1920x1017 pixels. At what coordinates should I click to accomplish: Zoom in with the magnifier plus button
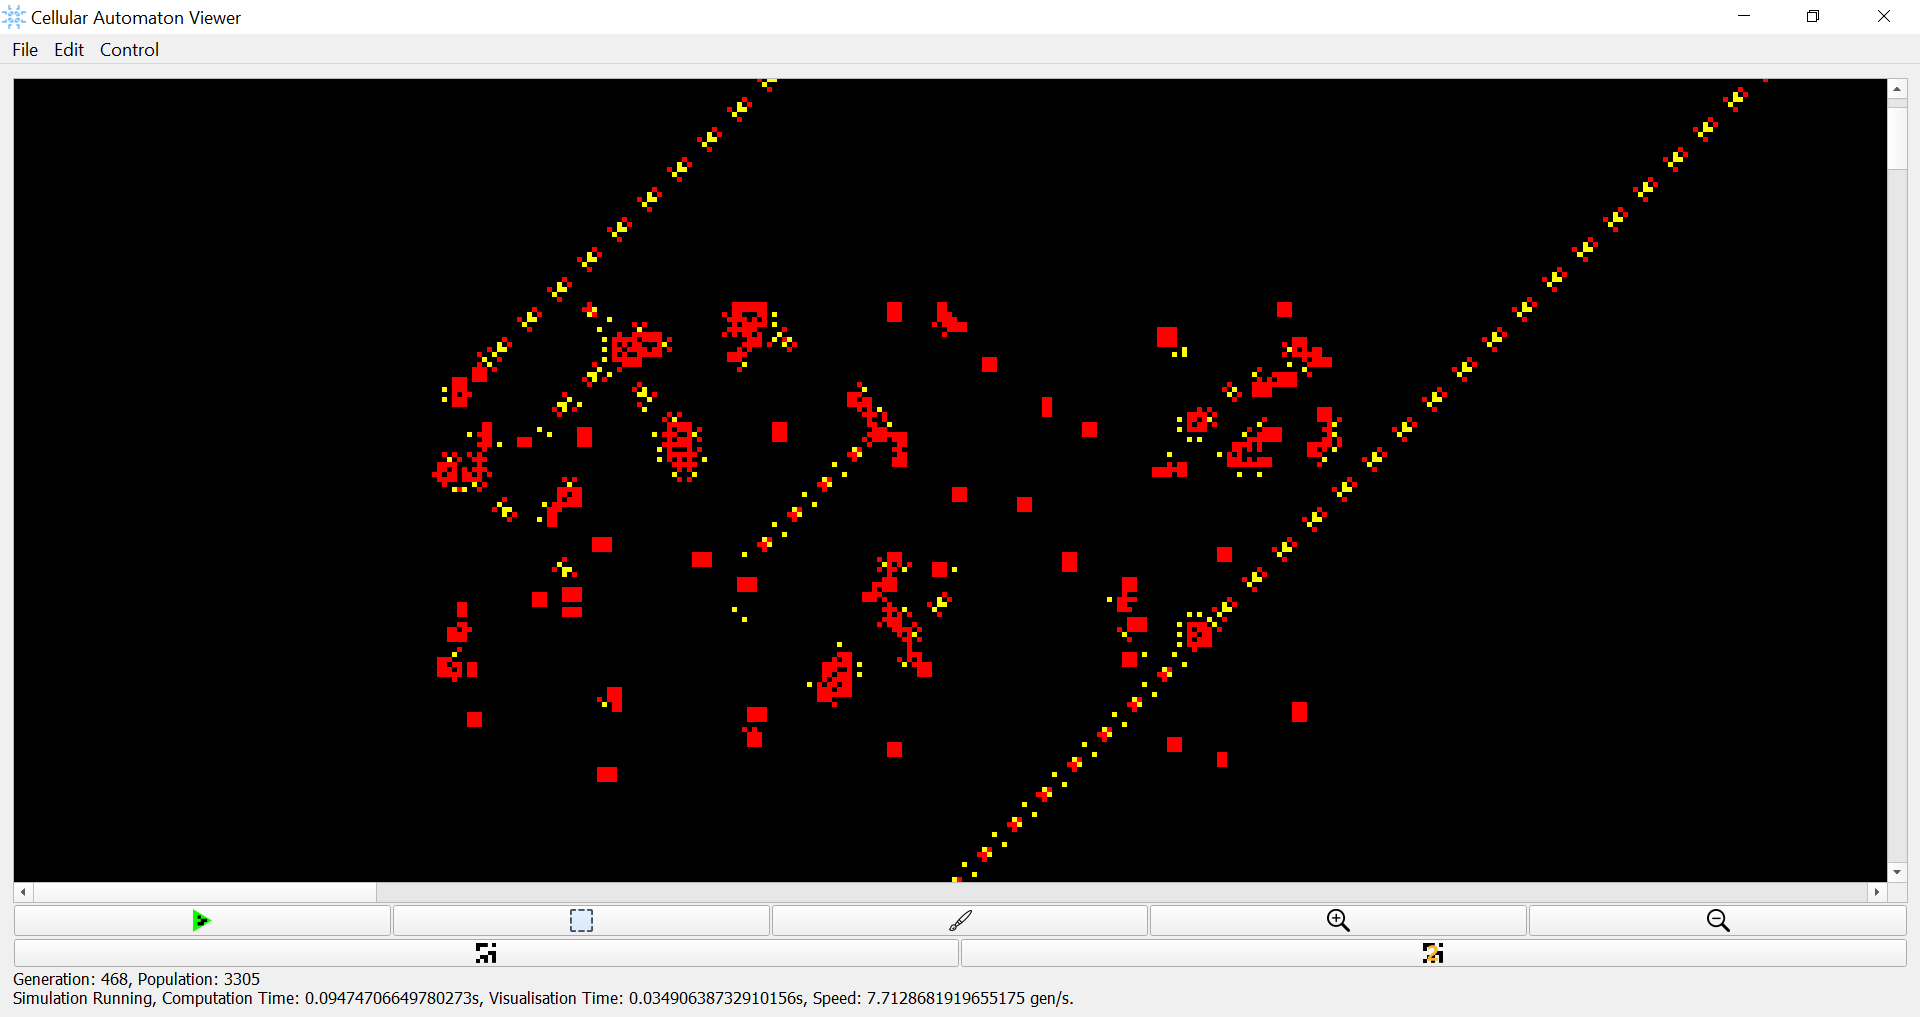click(1338, 920)
